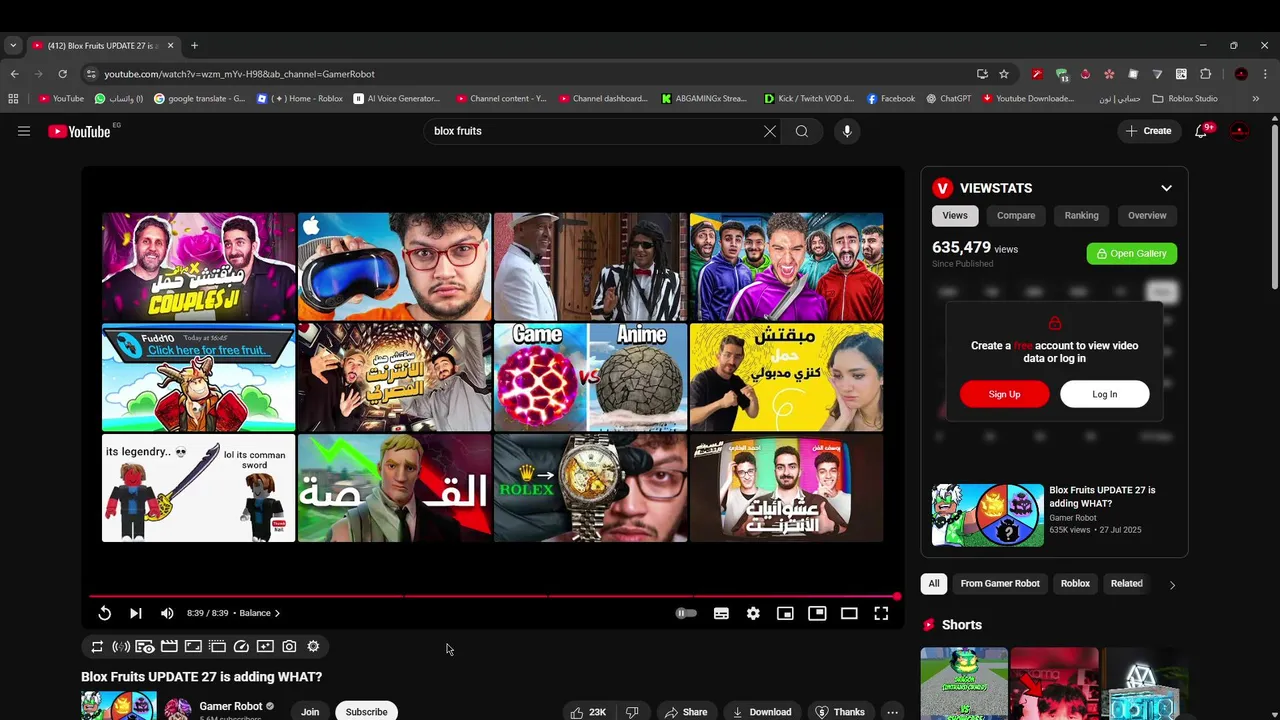Image resolution: width=1280 pixels, height=720 pixels.
Task: Click Join channel membership button
Action: [310, 711]
